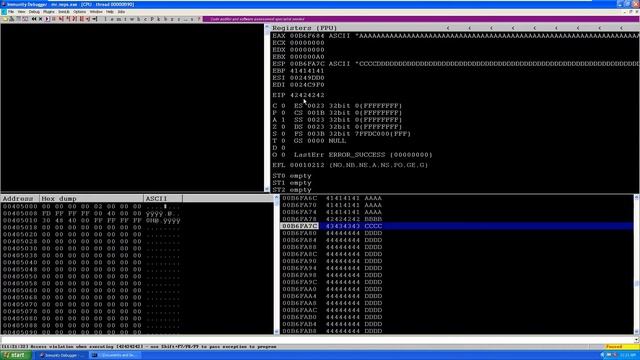Open Windows list with the 'w' button
The image size is (640, 360).
131,19
